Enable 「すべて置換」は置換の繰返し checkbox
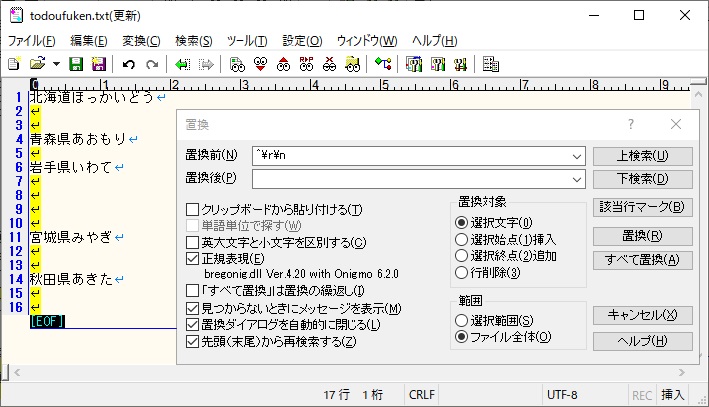Viewport: 709px width, 407px height. coord(193,290)
